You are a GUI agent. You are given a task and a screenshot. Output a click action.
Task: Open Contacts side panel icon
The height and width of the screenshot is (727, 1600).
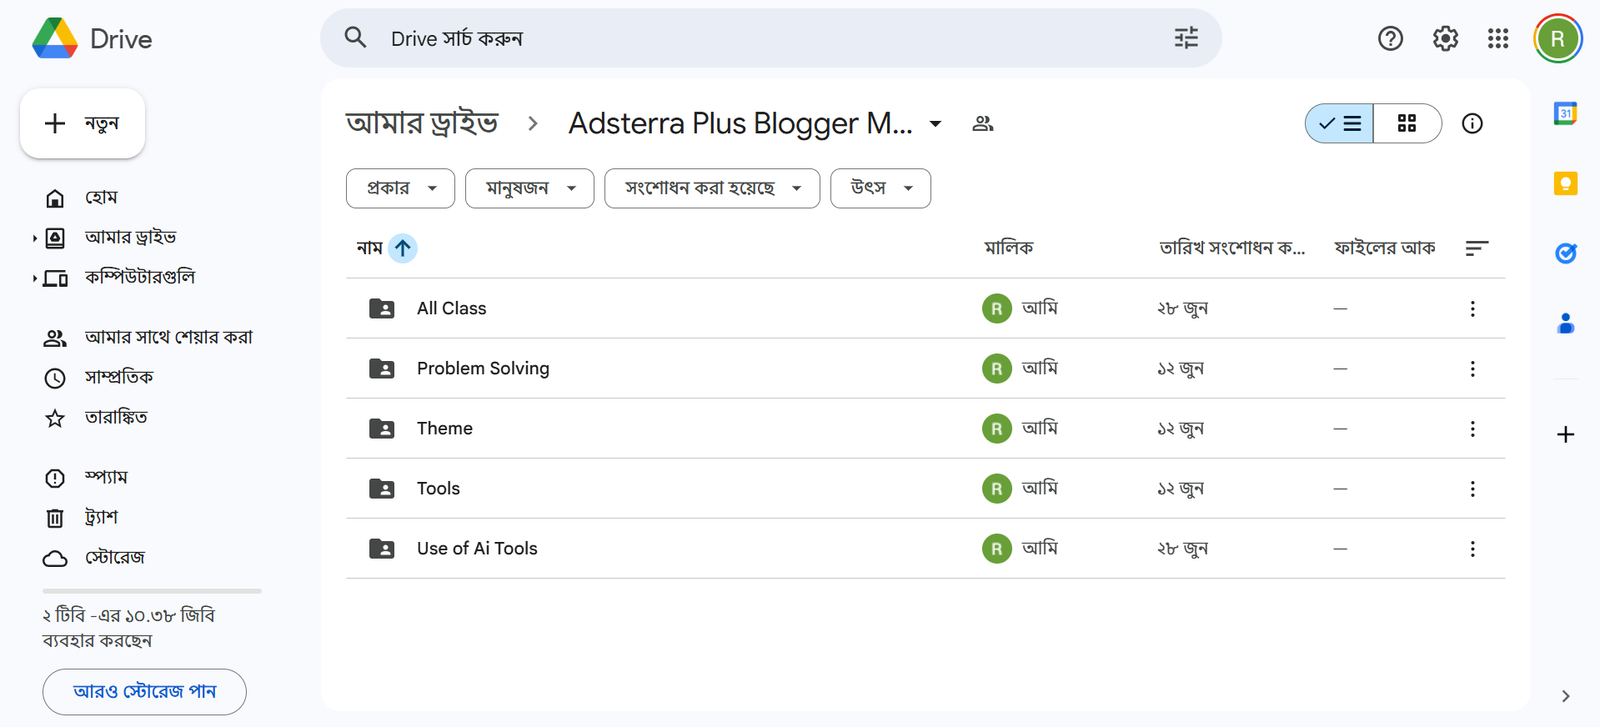point(1565,324)
